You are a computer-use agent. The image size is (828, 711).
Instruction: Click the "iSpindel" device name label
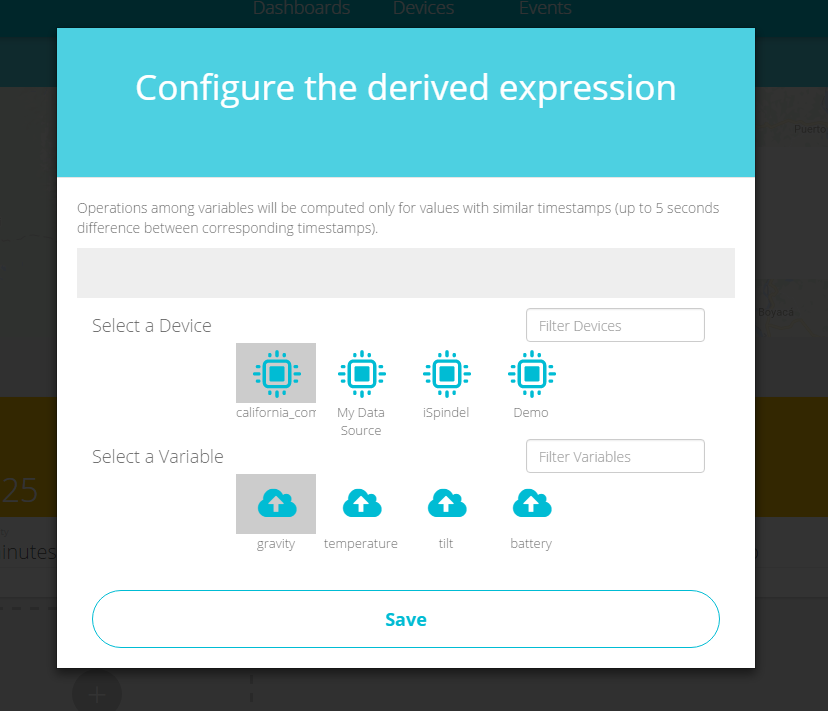click(446, 412)
